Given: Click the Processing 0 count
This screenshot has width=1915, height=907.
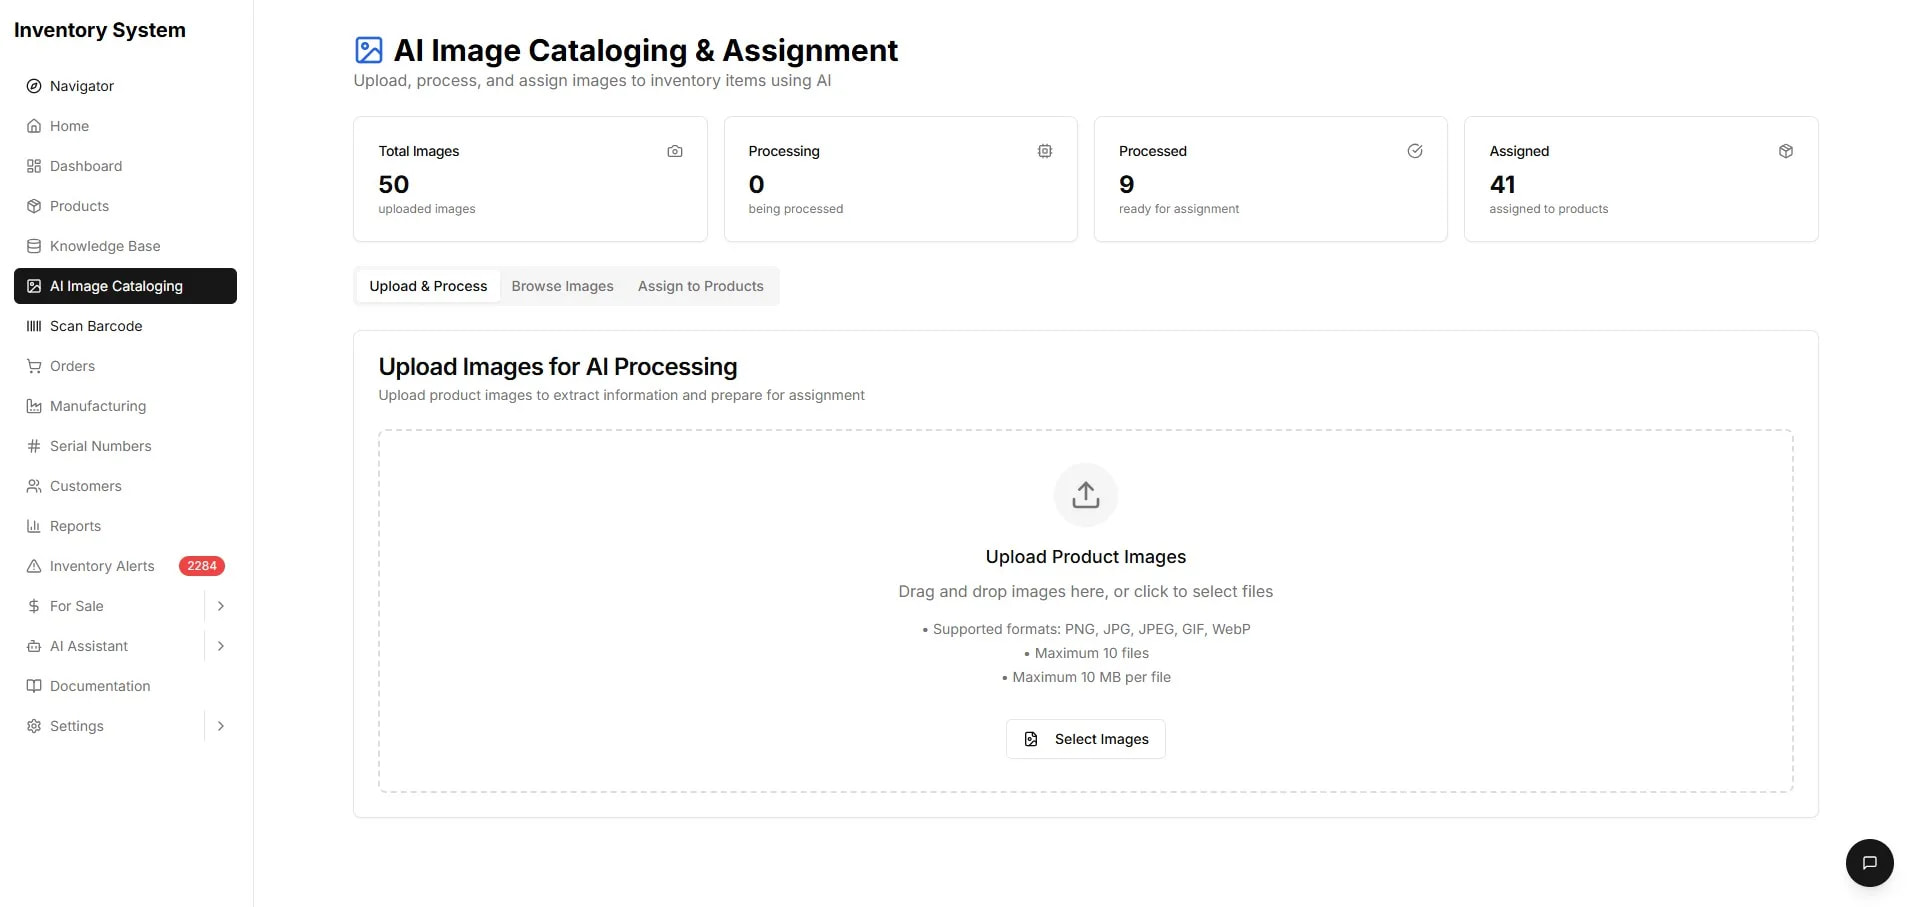Looking at the screenshot, I should click(756, 184).
